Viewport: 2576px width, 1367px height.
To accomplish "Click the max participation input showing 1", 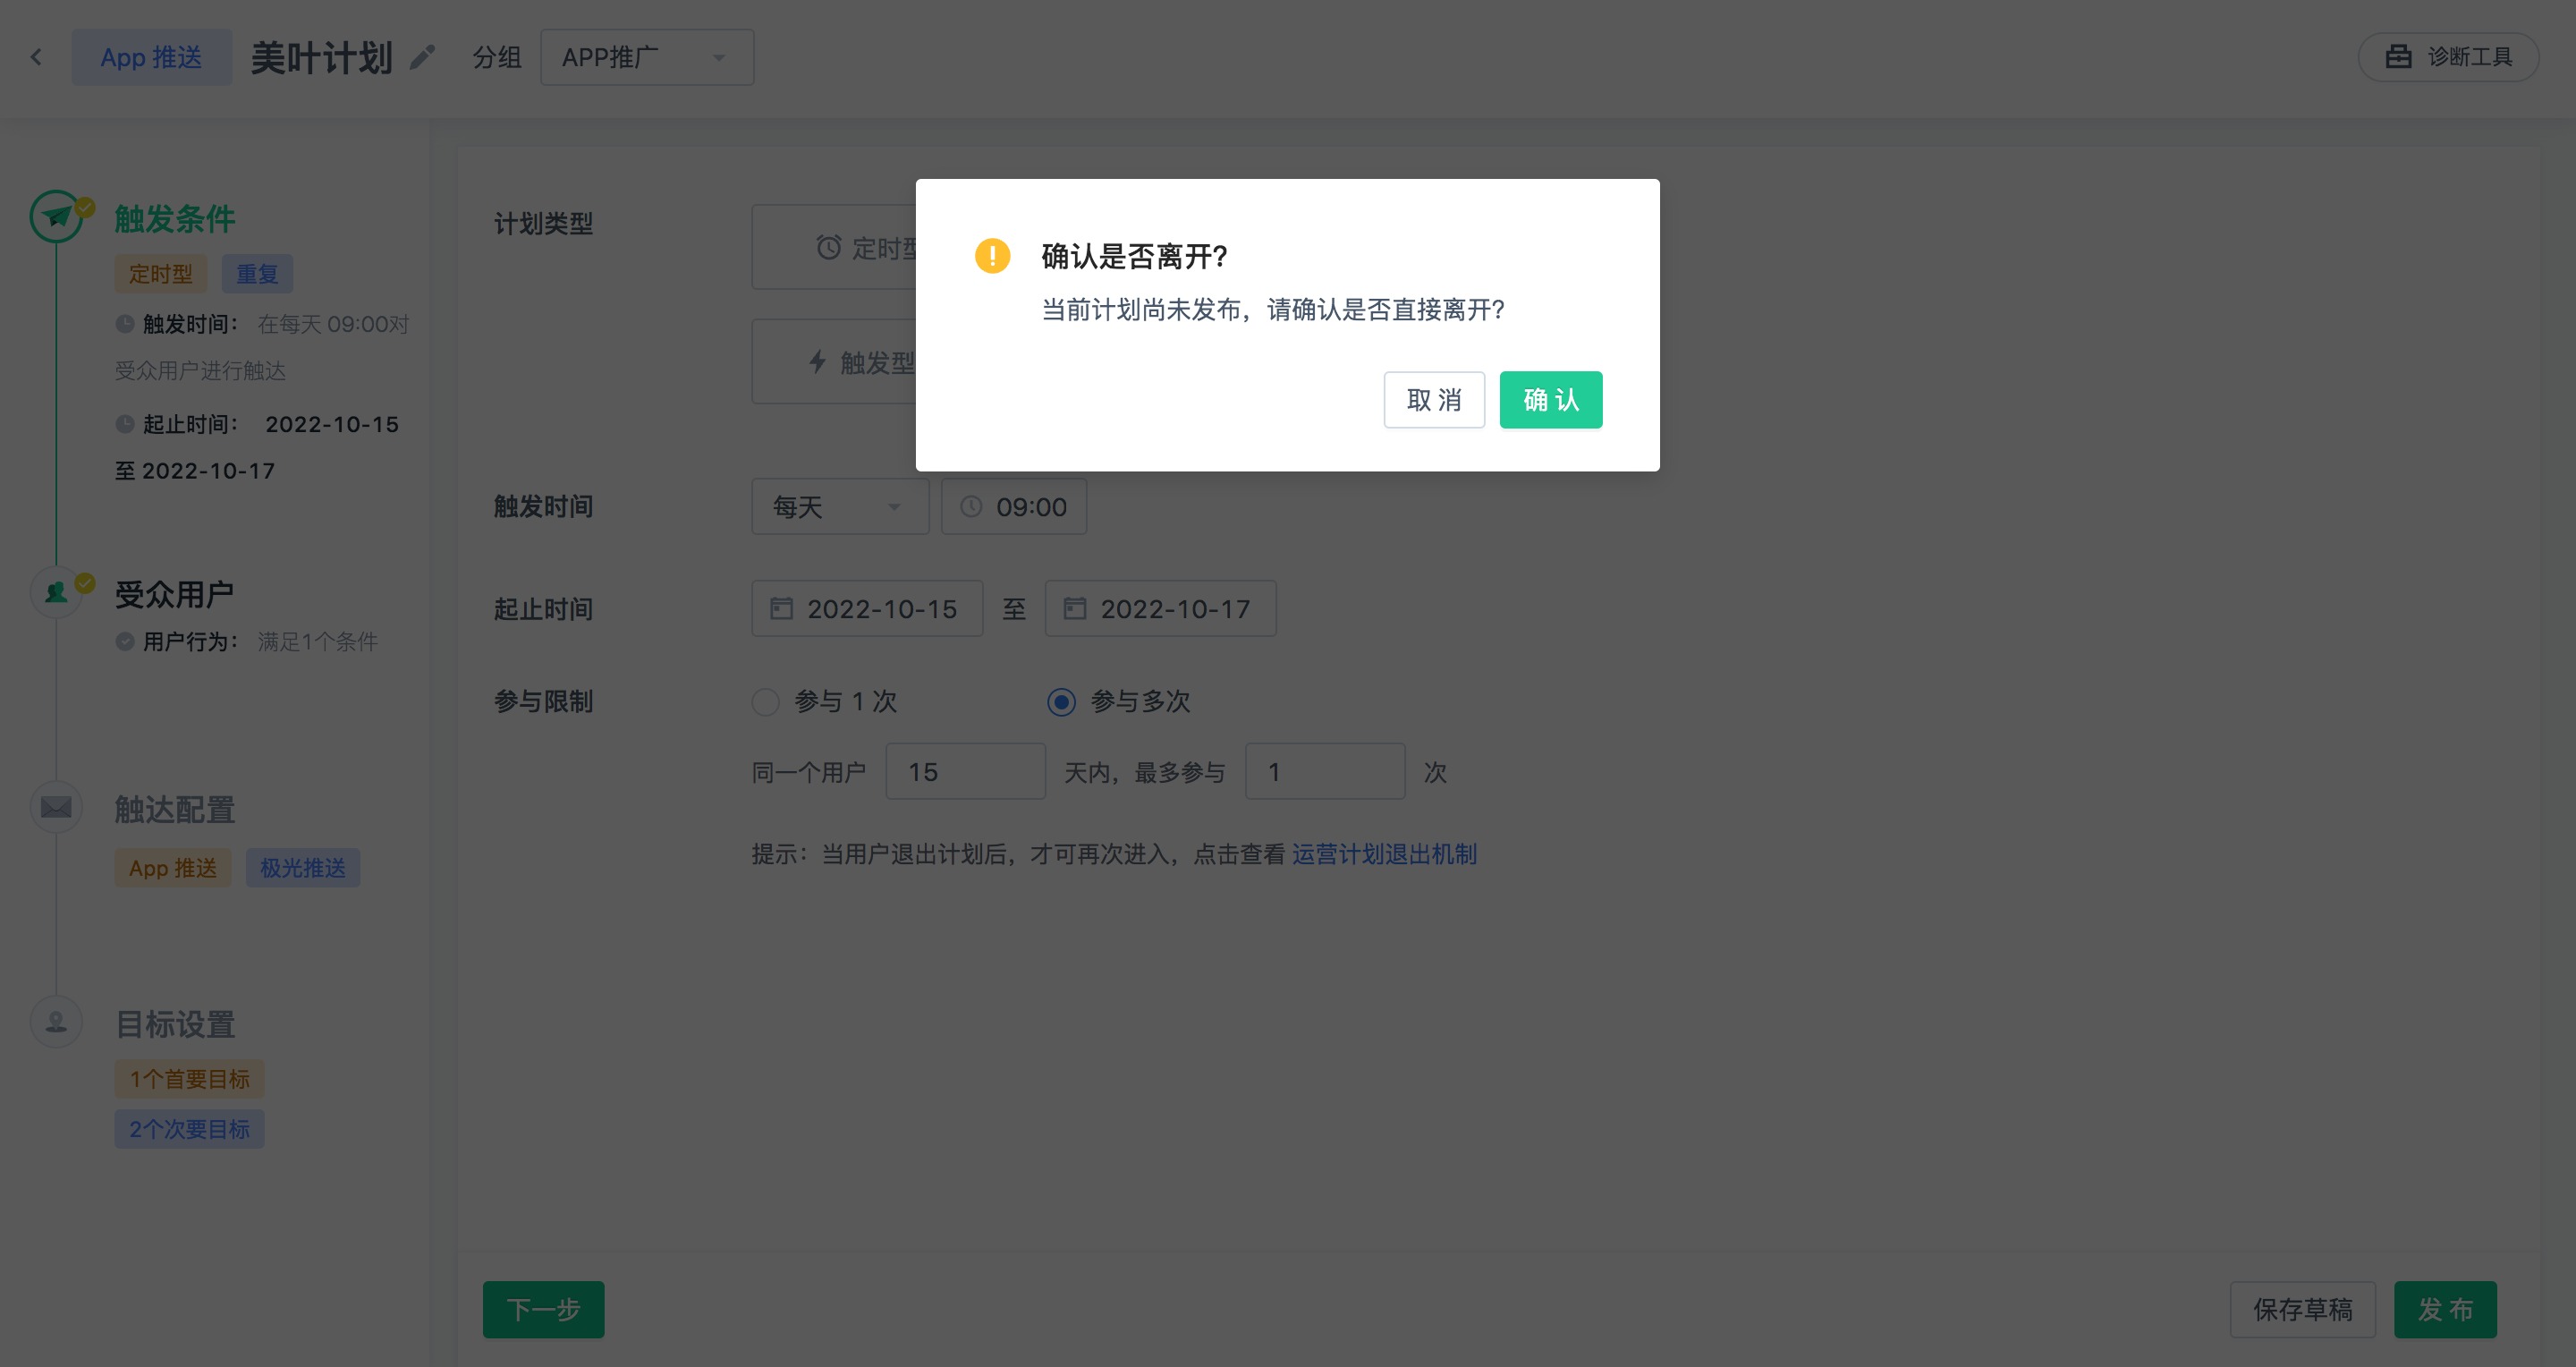I will (x=1325, y=772).
